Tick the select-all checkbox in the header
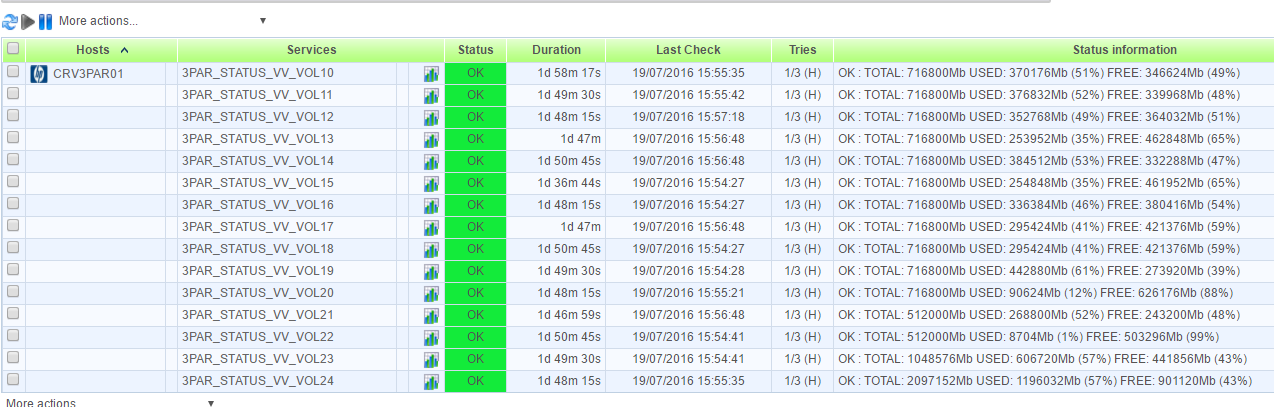Screen dimensions: 1274x407 click(x=13, y=49)
